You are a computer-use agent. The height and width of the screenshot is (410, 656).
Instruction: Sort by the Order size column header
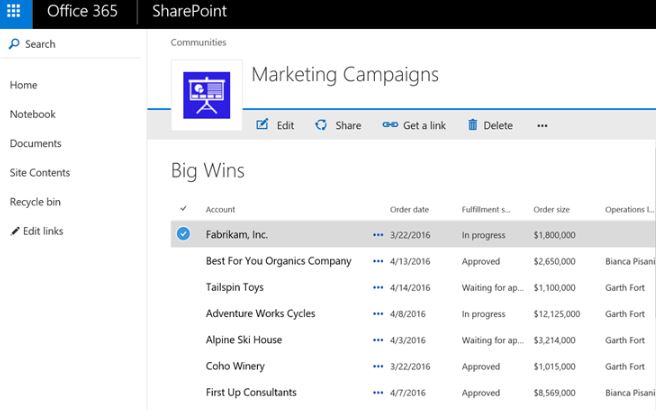click(551, 210)
